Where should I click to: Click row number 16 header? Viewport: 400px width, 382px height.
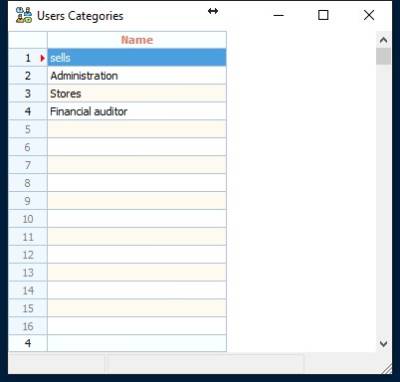(28, 326)
